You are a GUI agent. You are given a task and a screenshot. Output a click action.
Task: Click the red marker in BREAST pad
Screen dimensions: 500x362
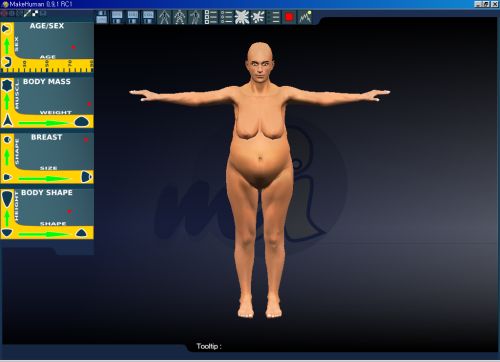click(x=86, y=140)
